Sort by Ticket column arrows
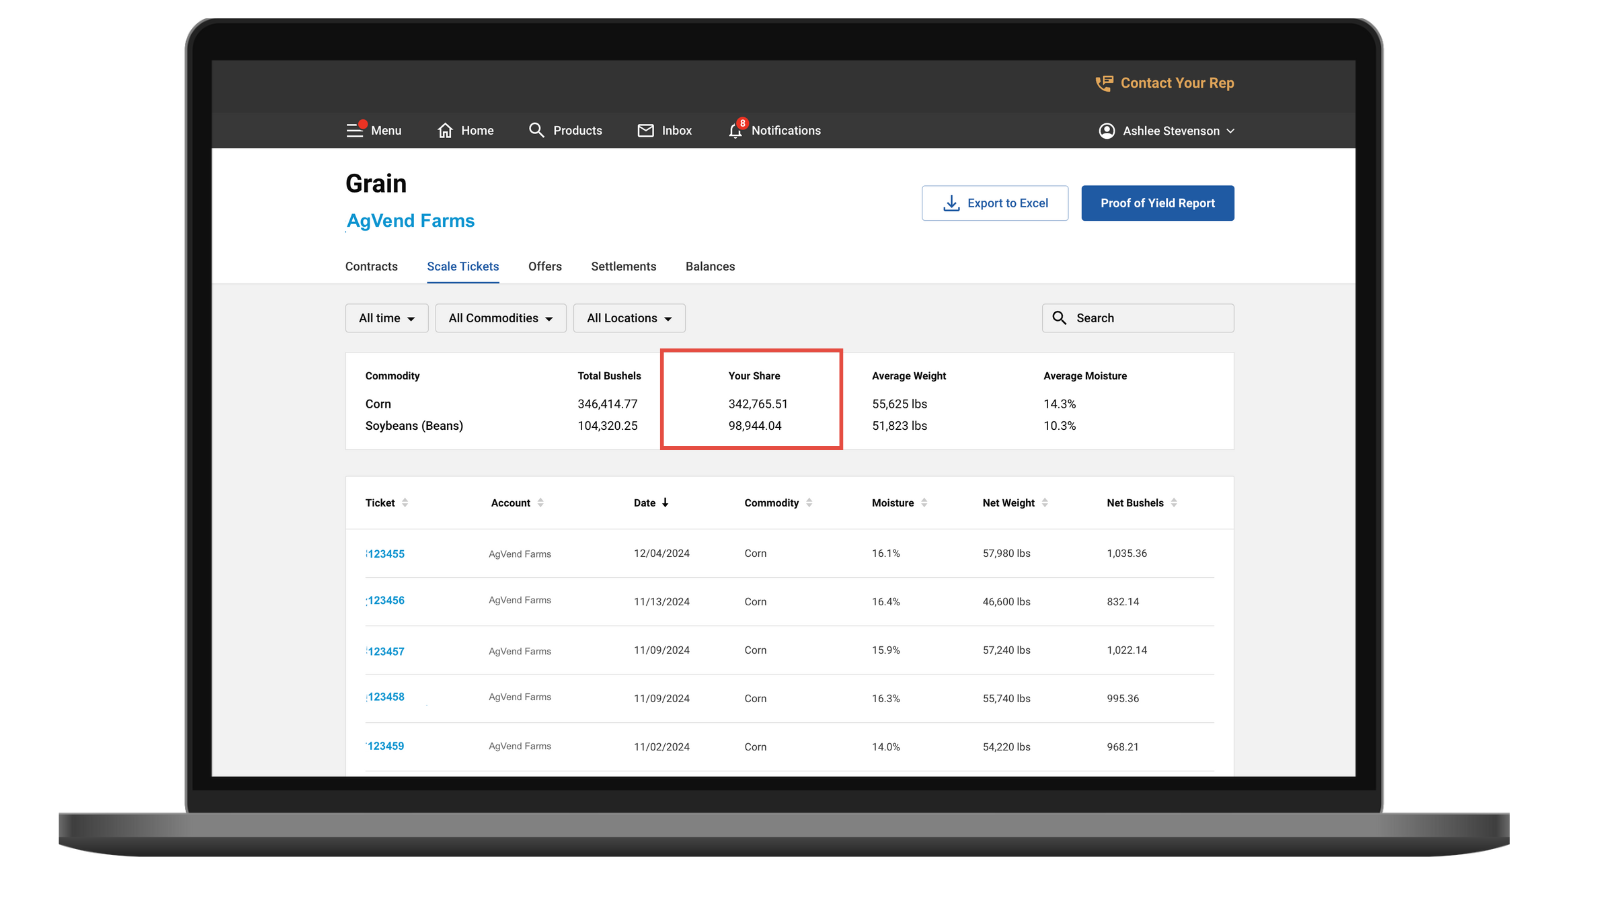 [405, 503]
